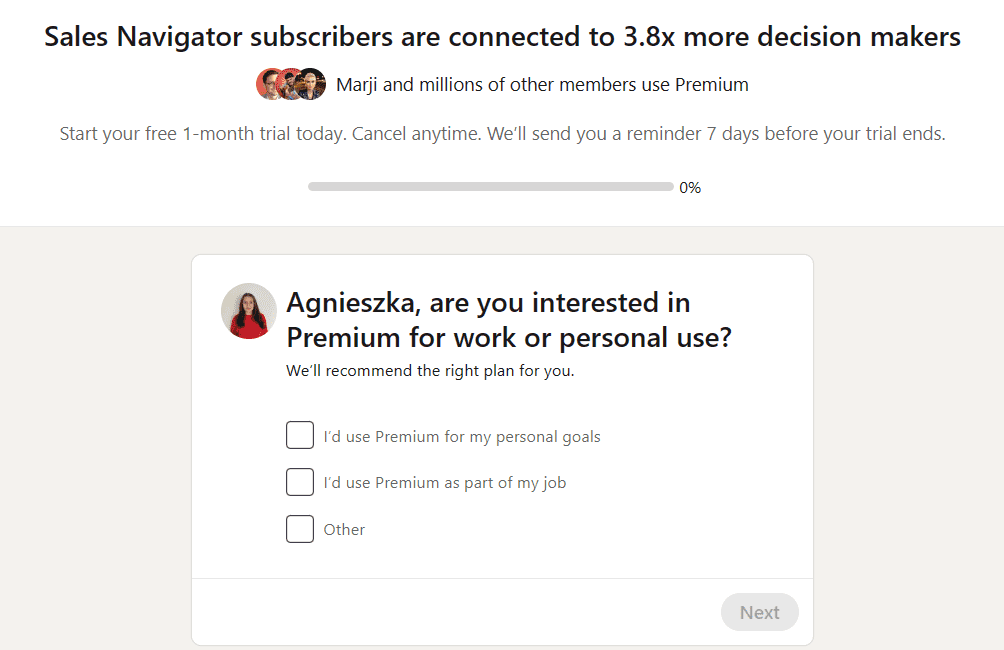Screen dimensions: 1004x650
Task: Click the rightmost member avatar with dark background
Action: [x=313, y=84]
